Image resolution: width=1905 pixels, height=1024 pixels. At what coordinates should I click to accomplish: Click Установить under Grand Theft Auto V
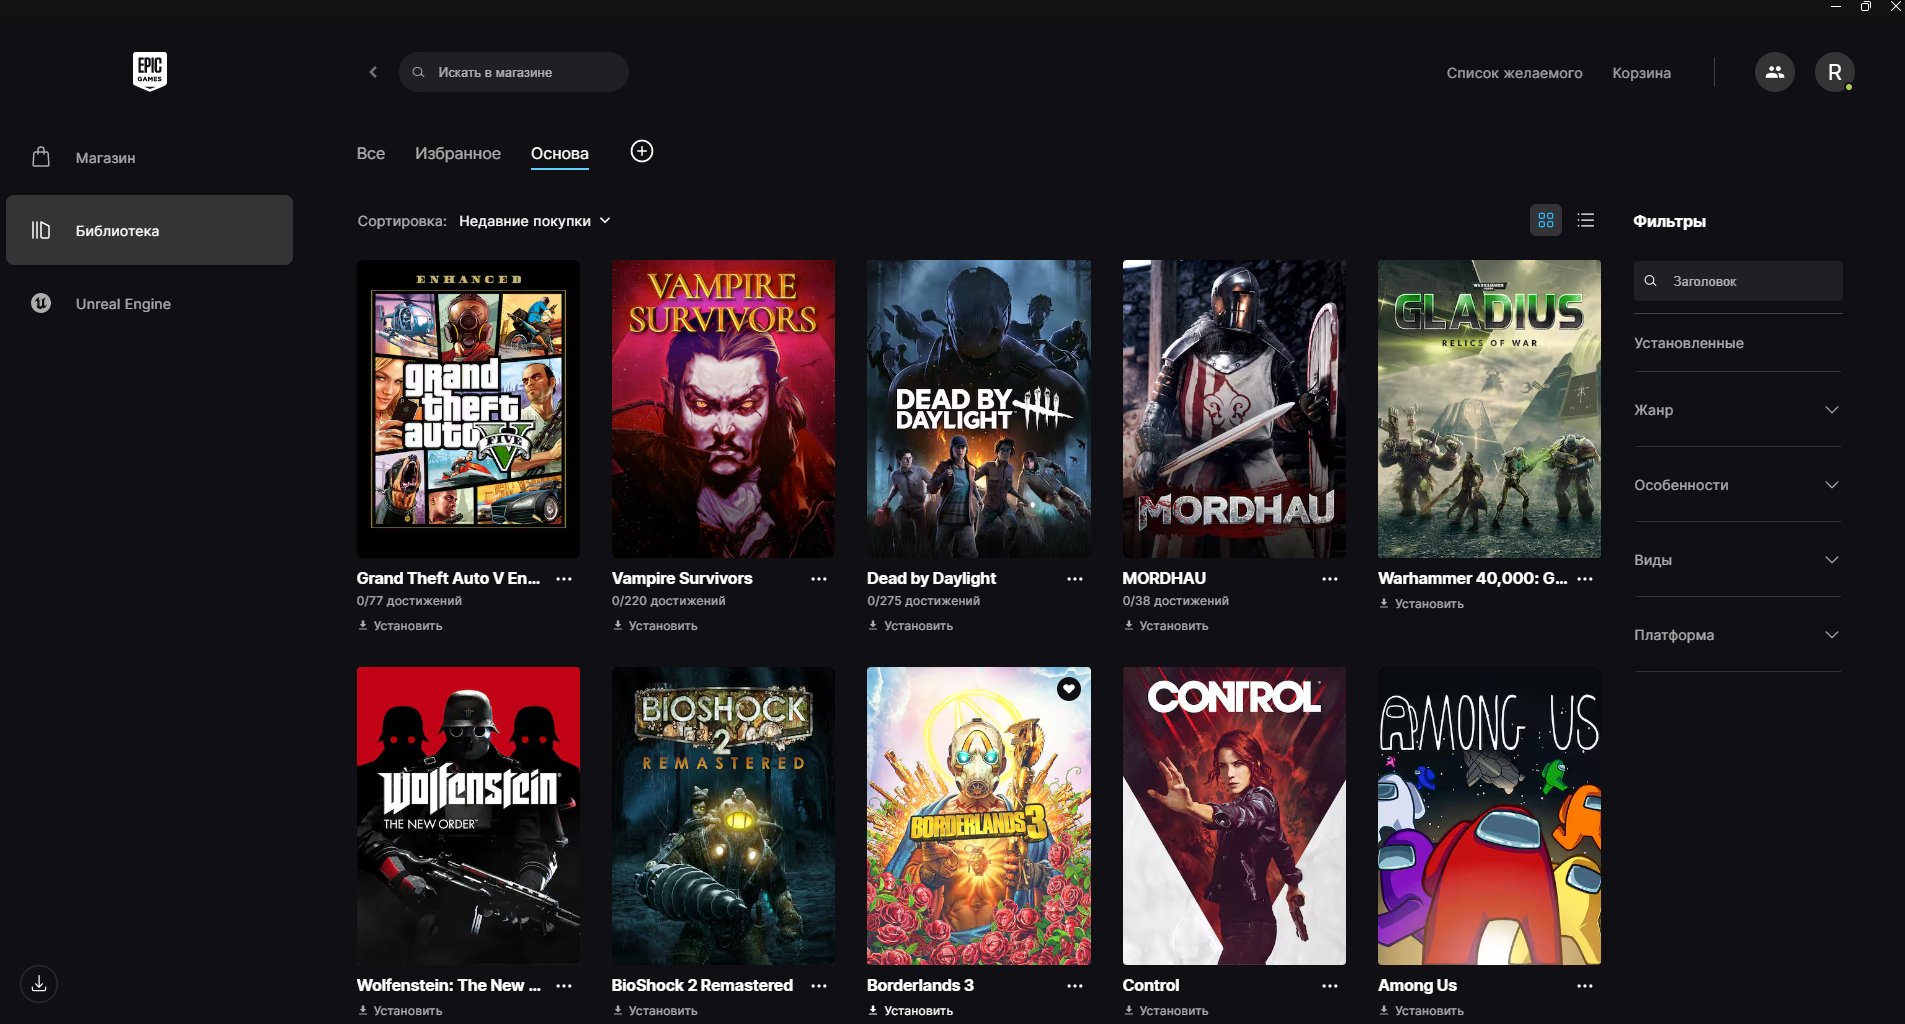tap(400, 626)
